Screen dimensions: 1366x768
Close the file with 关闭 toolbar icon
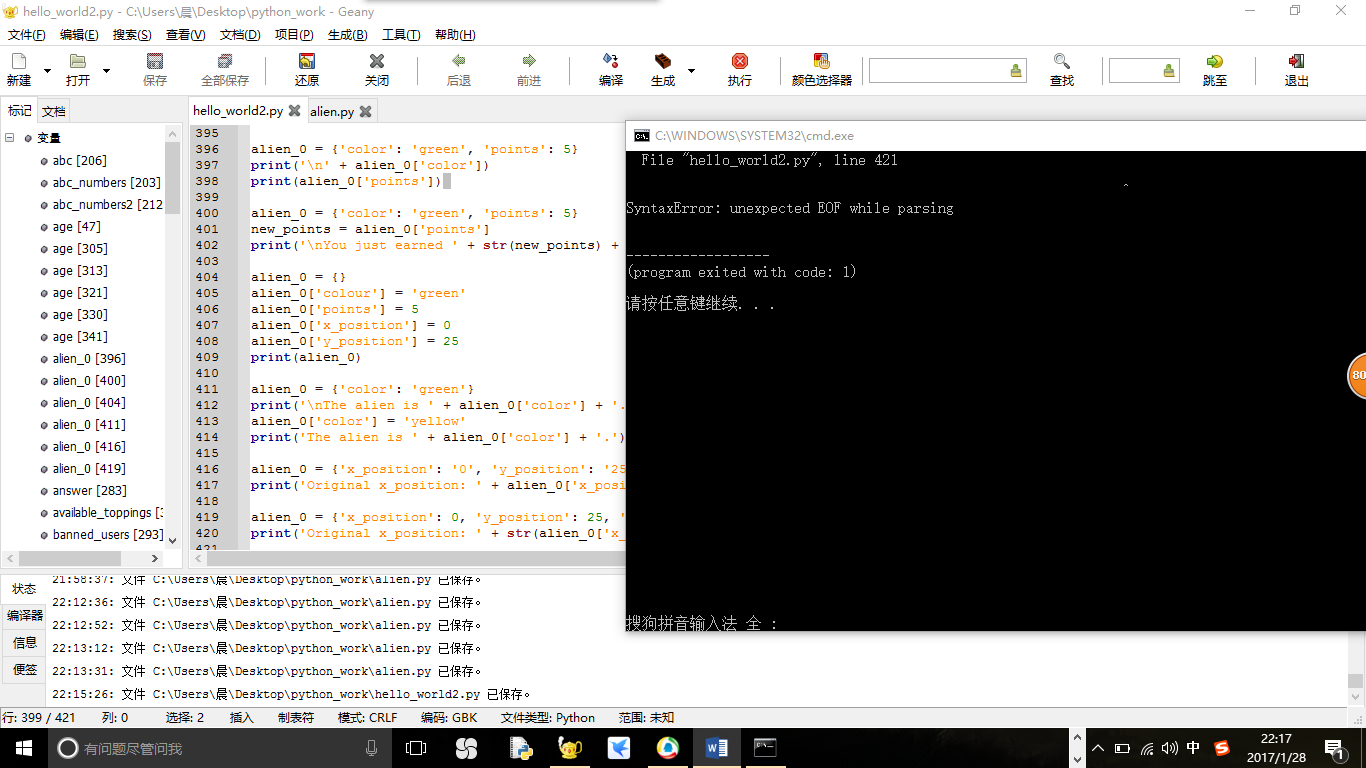coord(377,69)
